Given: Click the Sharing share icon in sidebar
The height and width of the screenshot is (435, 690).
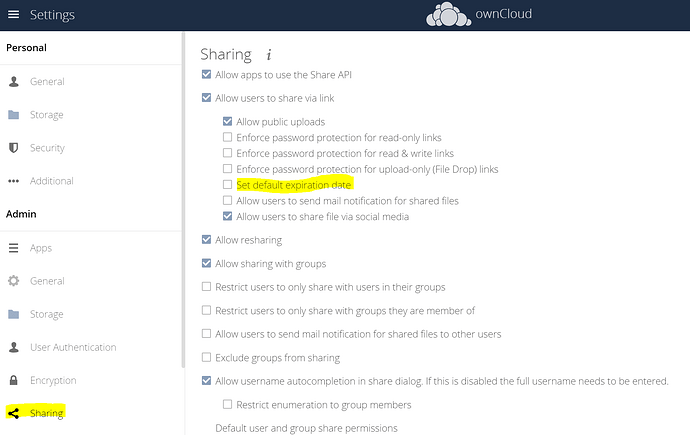Looking at the screenshot, I should [x=14, y=413].
